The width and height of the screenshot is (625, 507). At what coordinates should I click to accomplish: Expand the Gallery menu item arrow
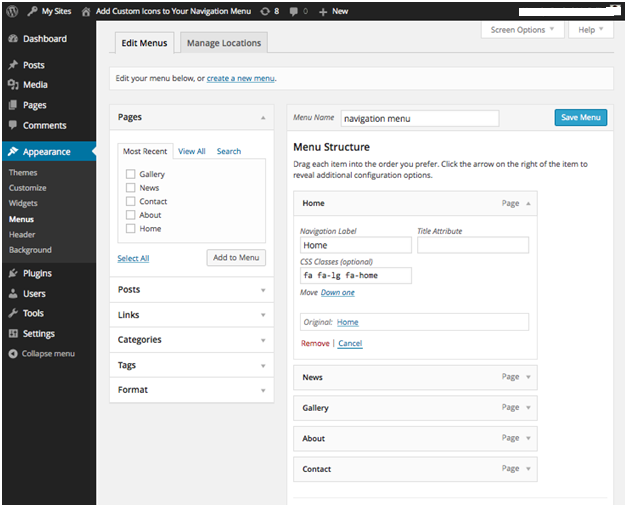click(529, 408)
